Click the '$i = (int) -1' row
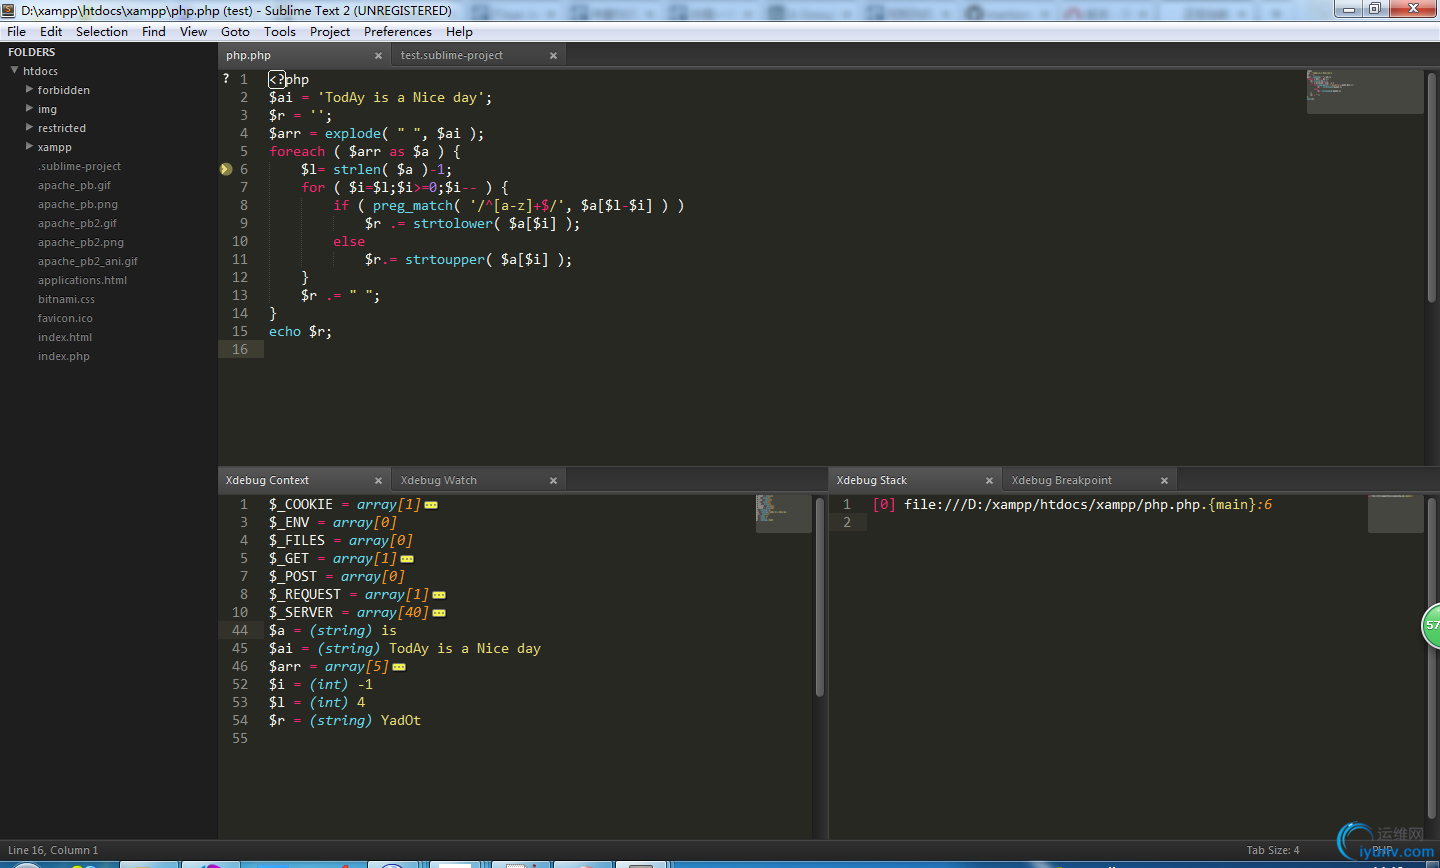Image resolution: width=1440 pixels, height=868 pixels. pos(321,685)
